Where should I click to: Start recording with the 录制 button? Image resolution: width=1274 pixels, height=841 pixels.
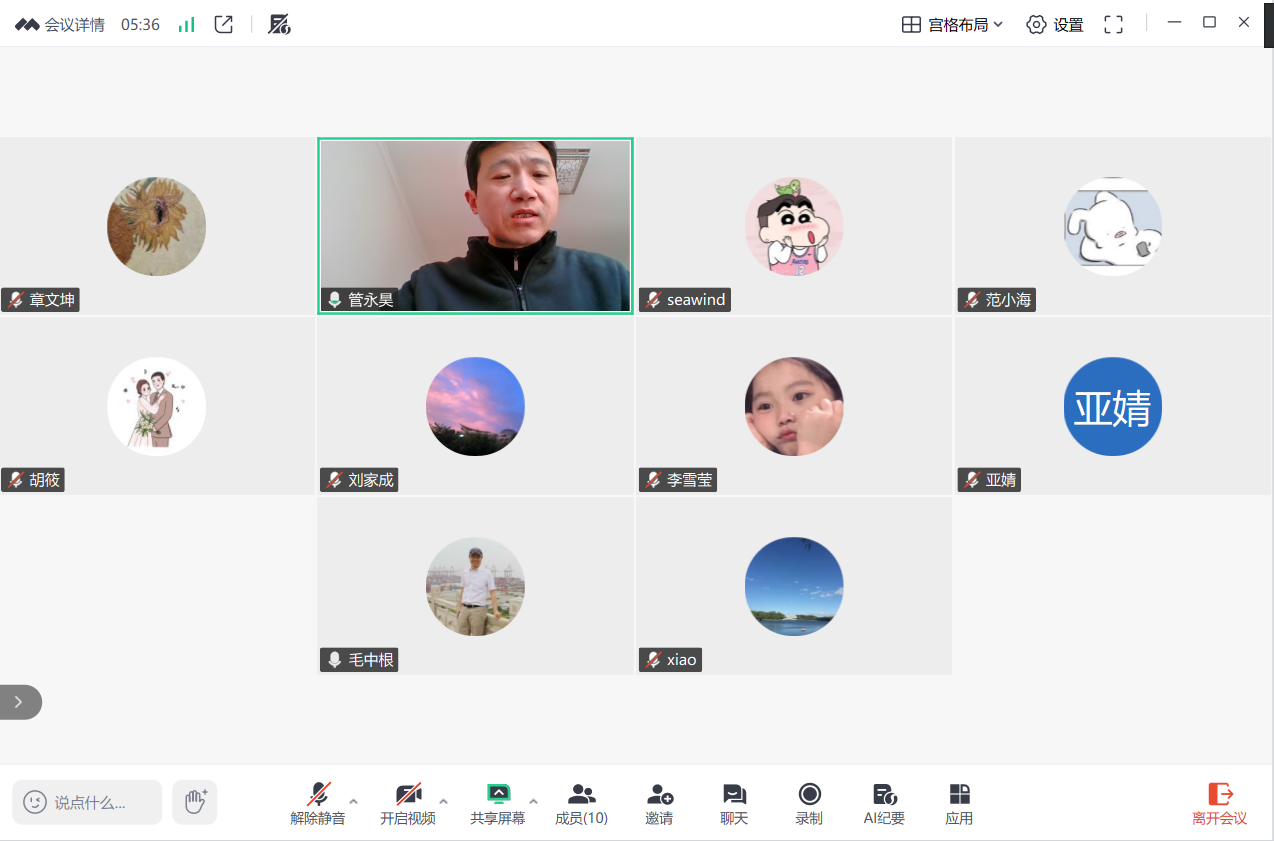809,803
